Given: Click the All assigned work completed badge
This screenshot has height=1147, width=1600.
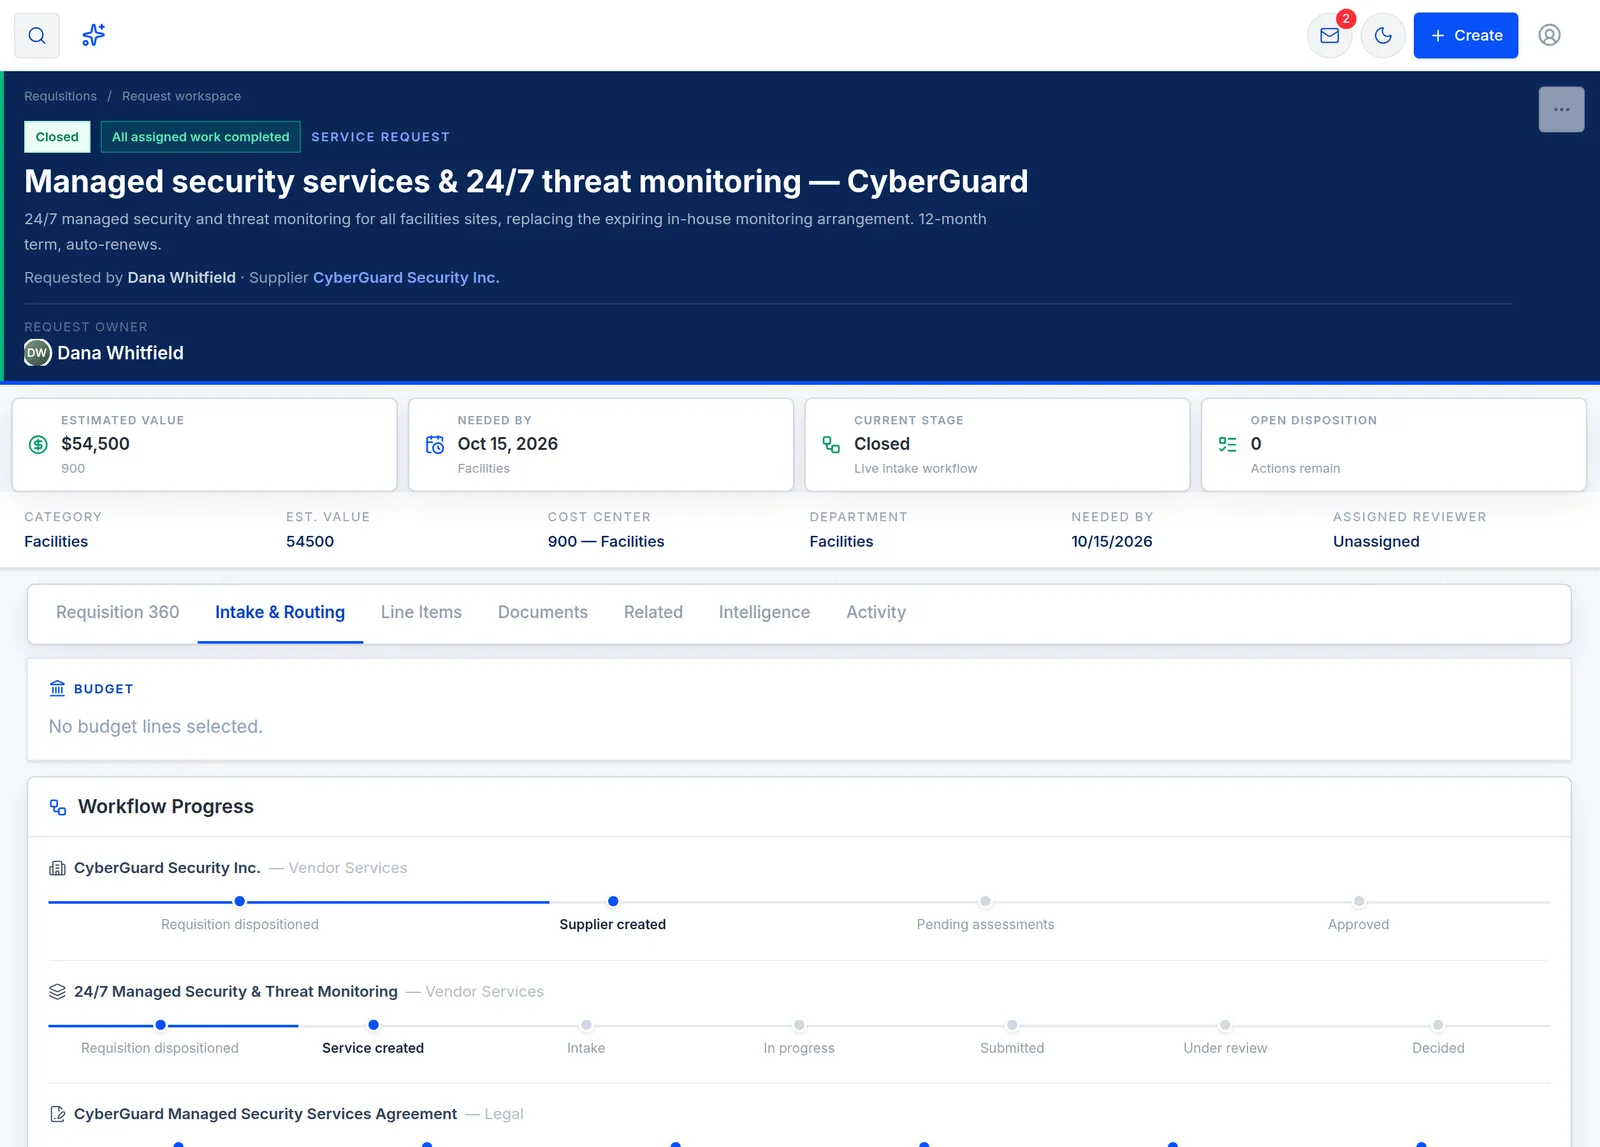Looking at the screenshot, I should click(x=200, y=137).
